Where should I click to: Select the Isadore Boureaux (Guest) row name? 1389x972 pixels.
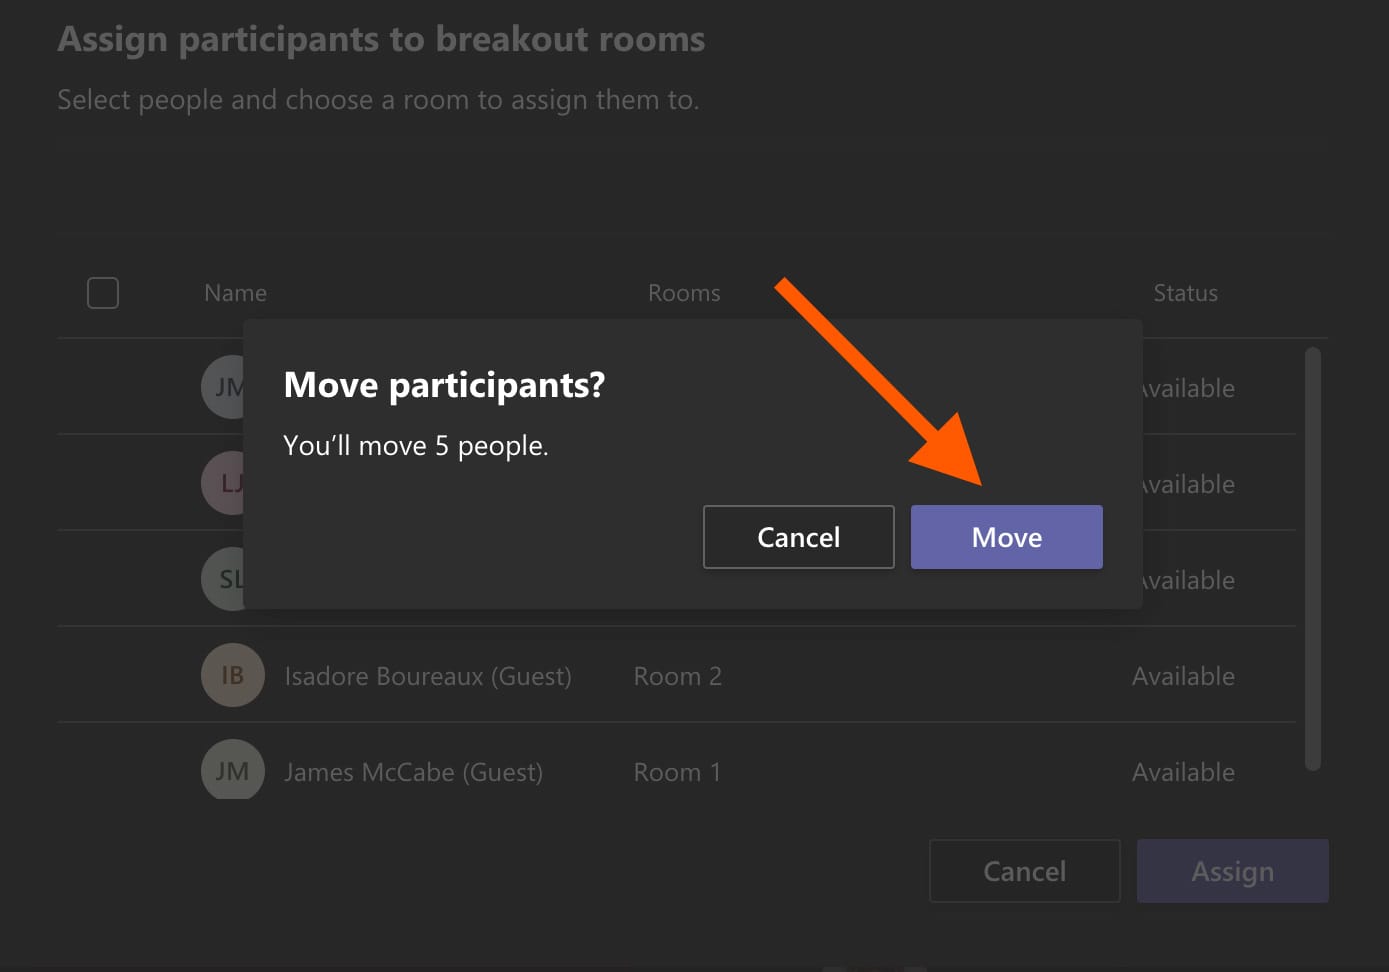pyautogui.click(x=428, y=676)
